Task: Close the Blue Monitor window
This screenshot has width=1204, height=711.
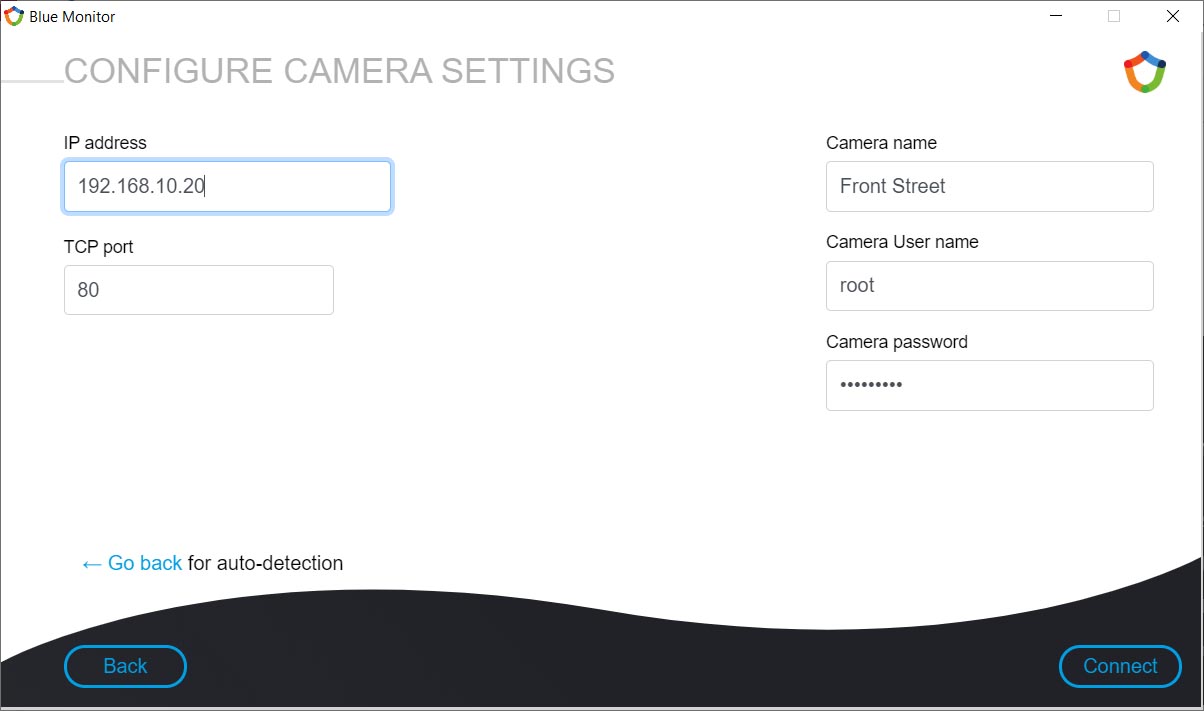Action: click(x=1173, y=16)
